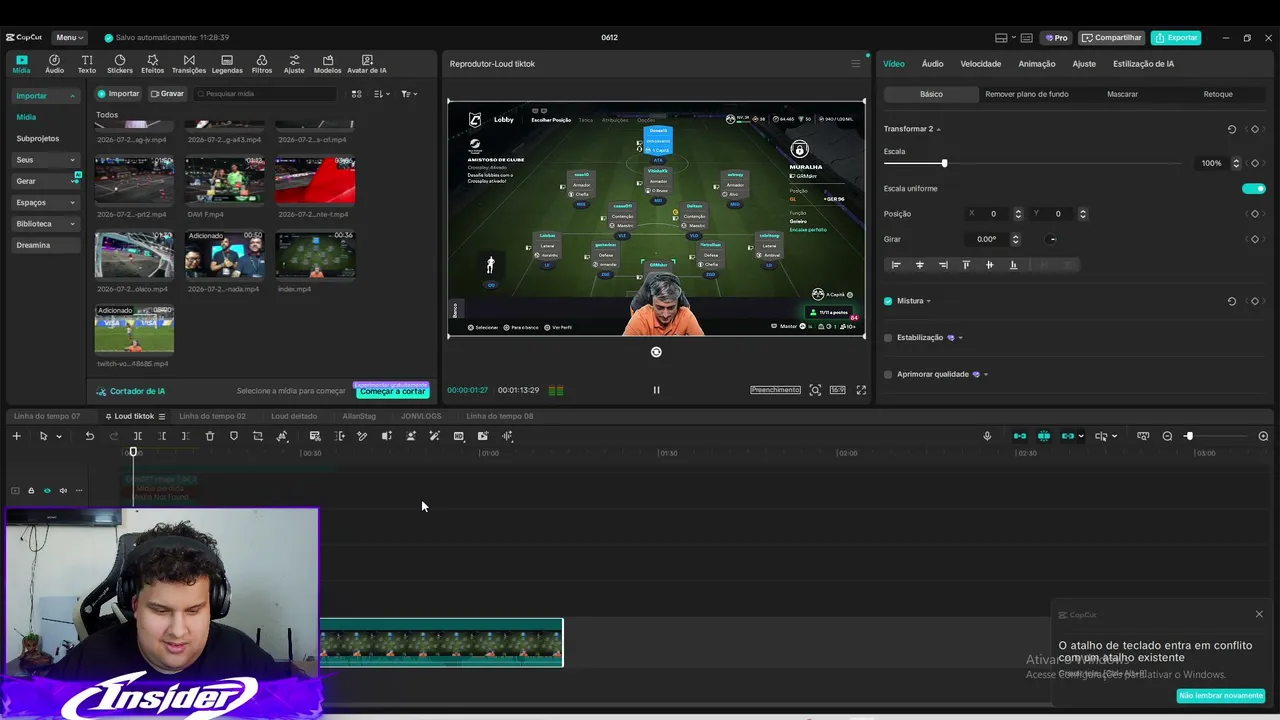Open the Efeitos panel
This screenshot has width=1280, height=720.
click(152, 64)
